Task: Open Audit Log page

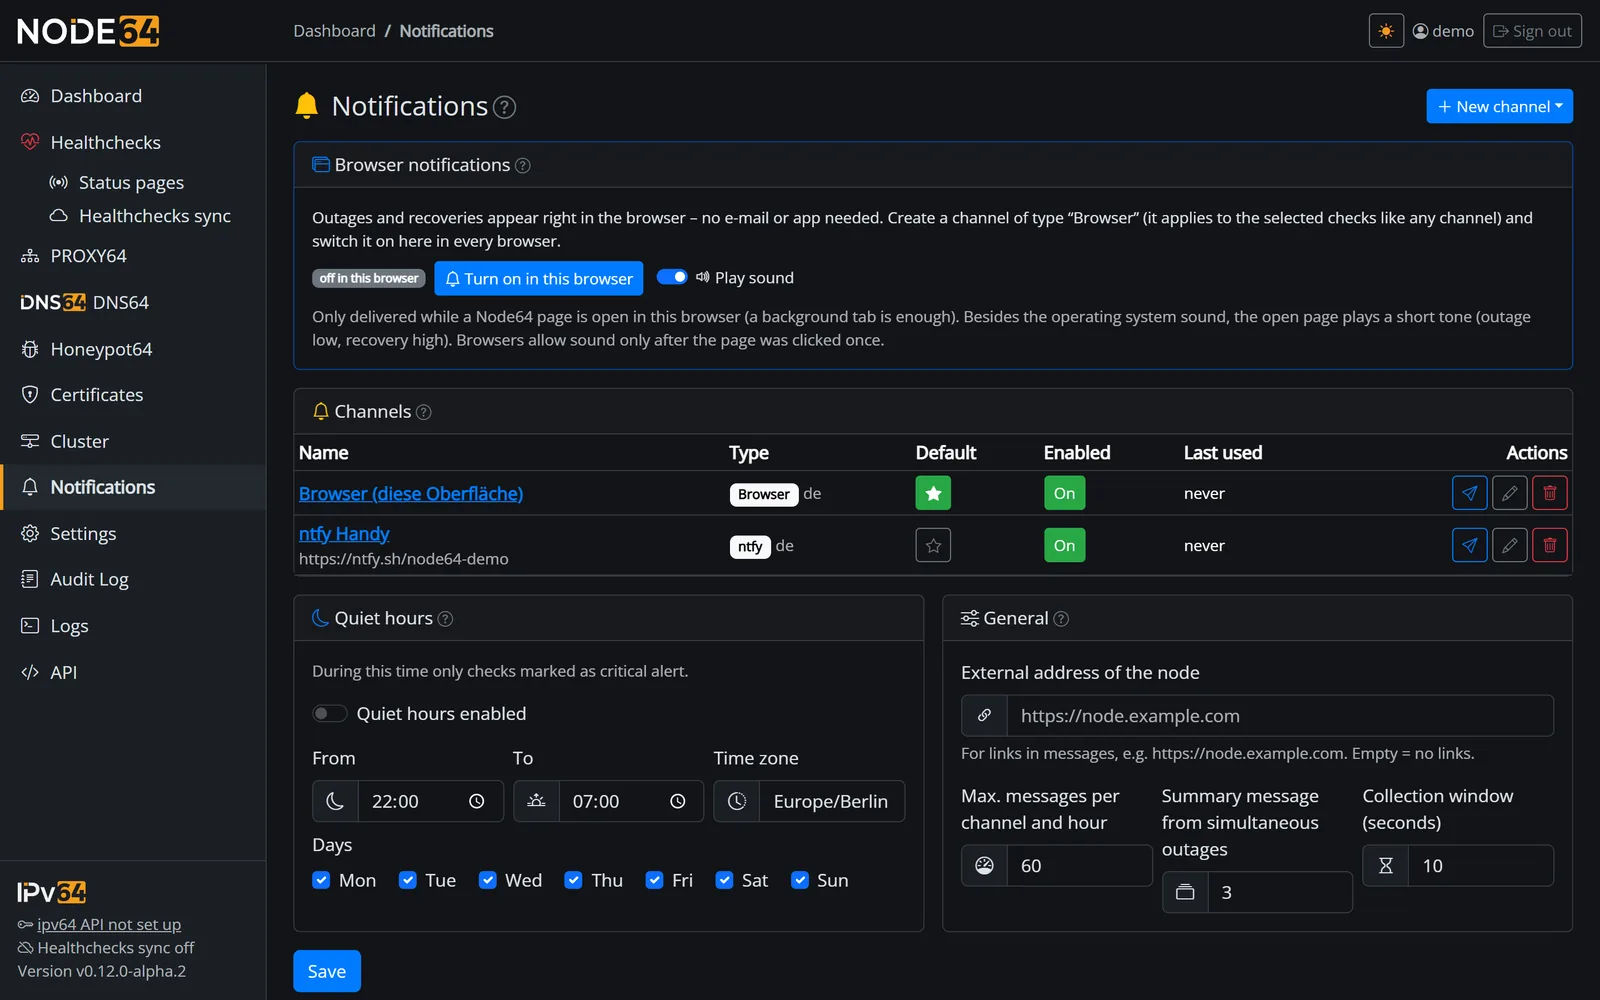Action: tap(133, 580)
